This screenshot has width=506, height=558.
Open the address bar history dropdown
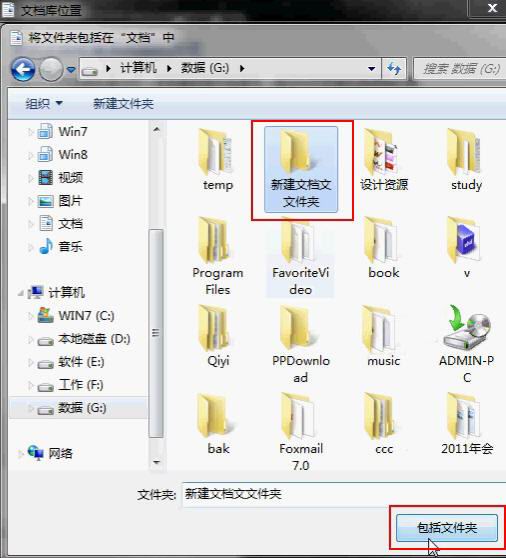click(x=371, y=69)
